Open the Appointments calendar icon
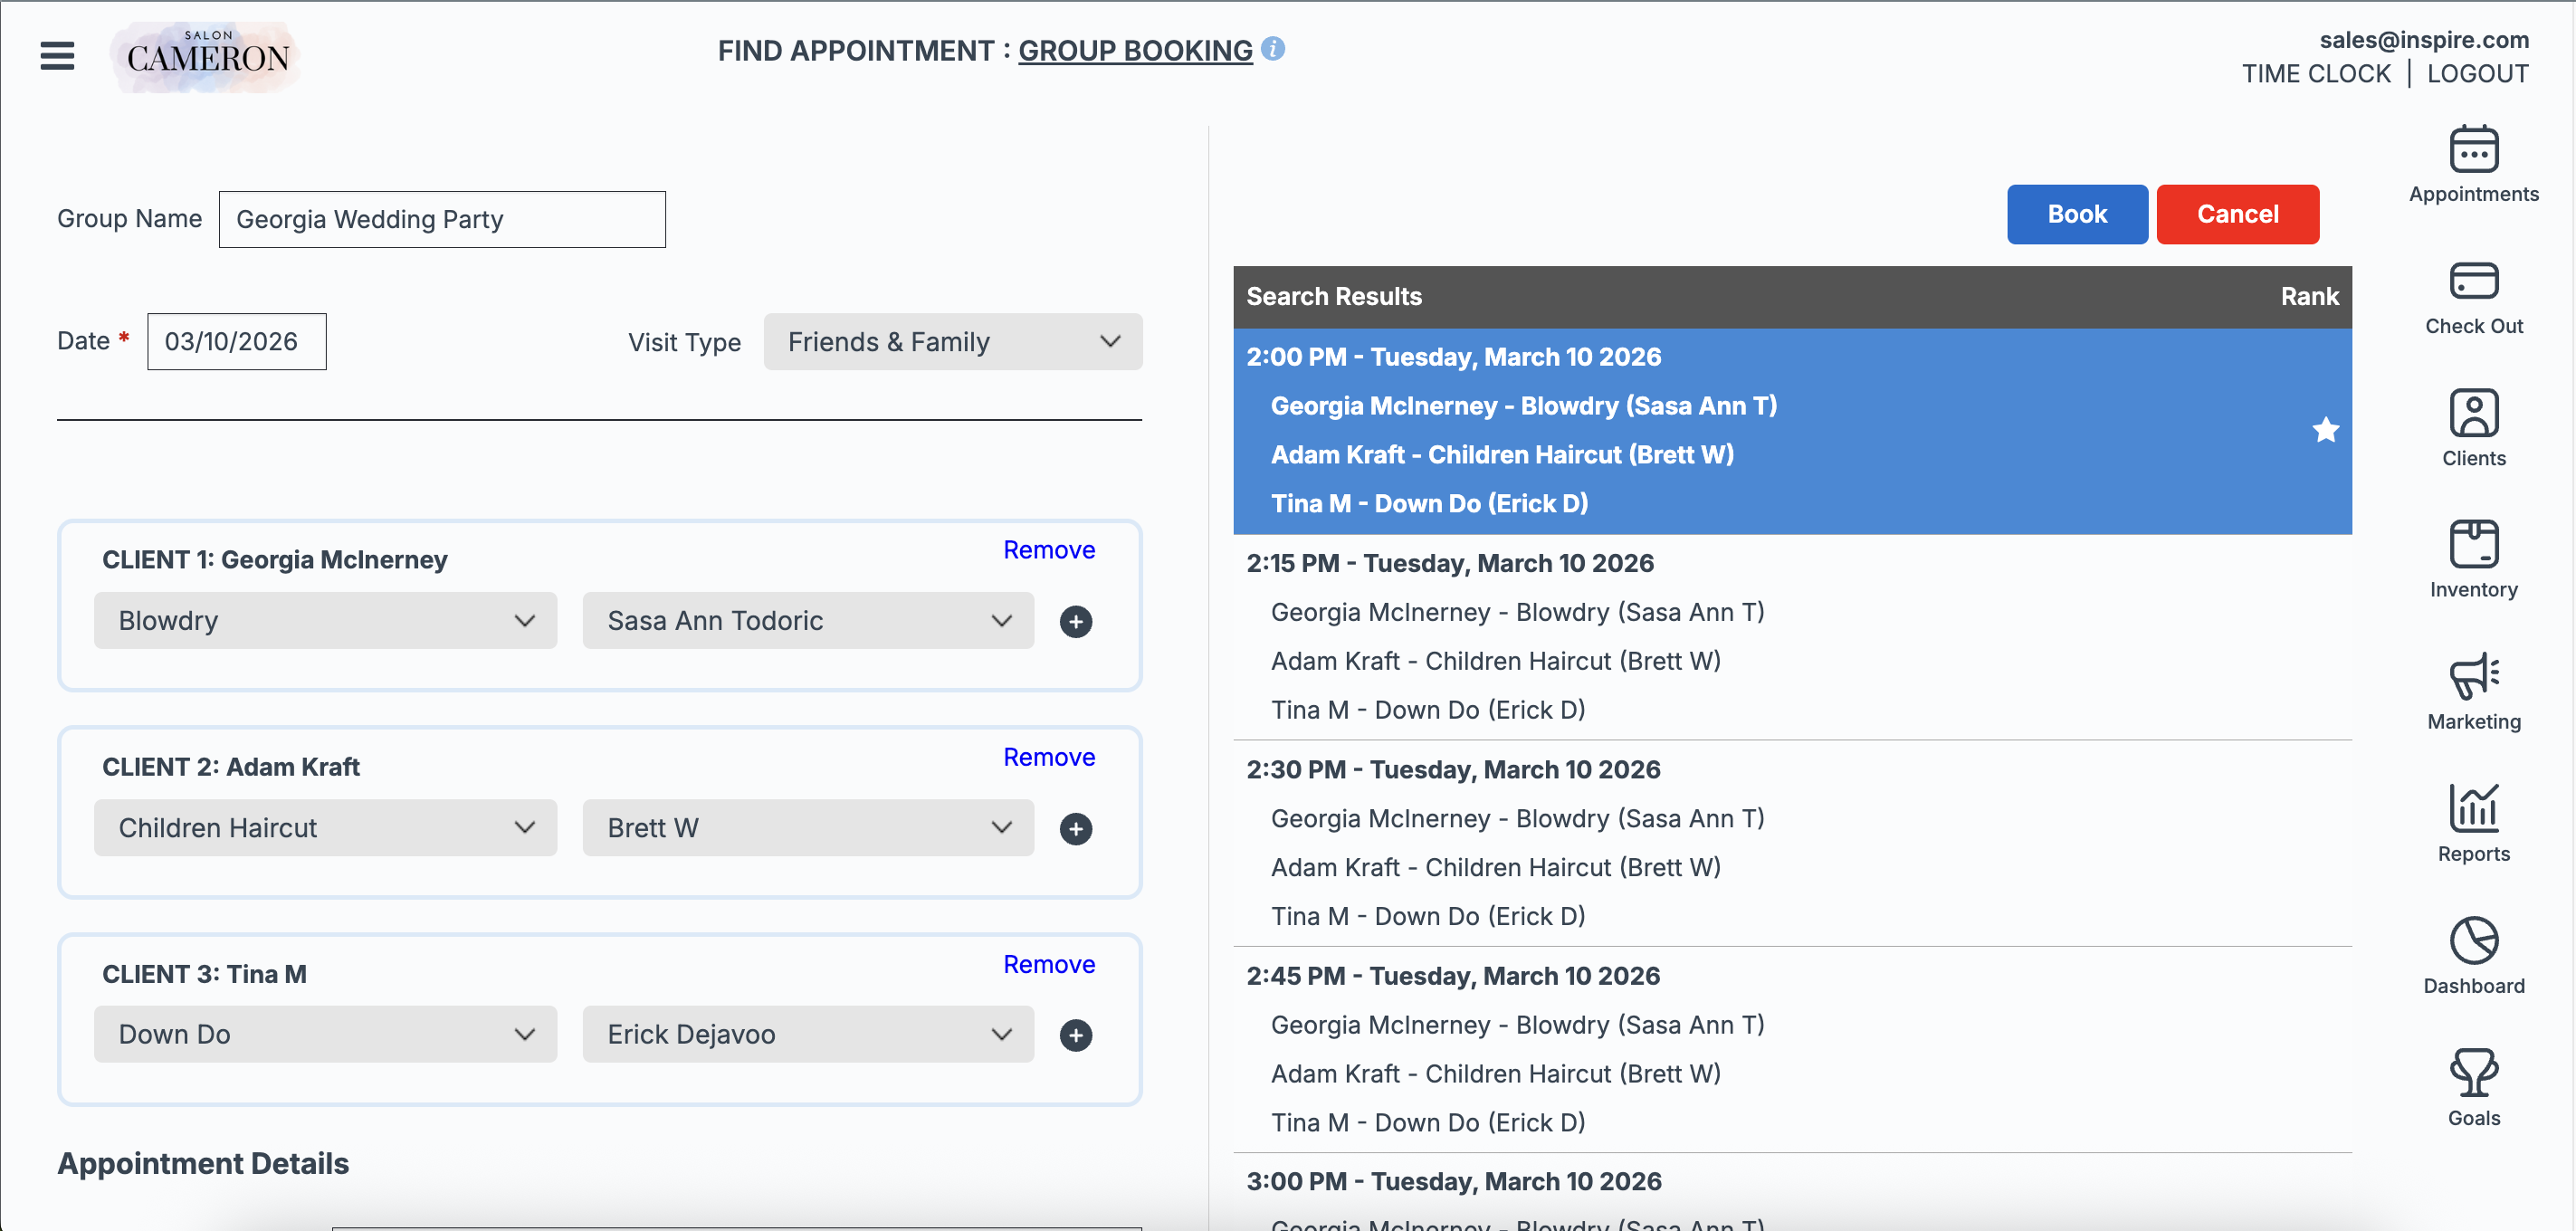The height and width of the screenshot is (1231, 2576). [x=2473, y=150]
